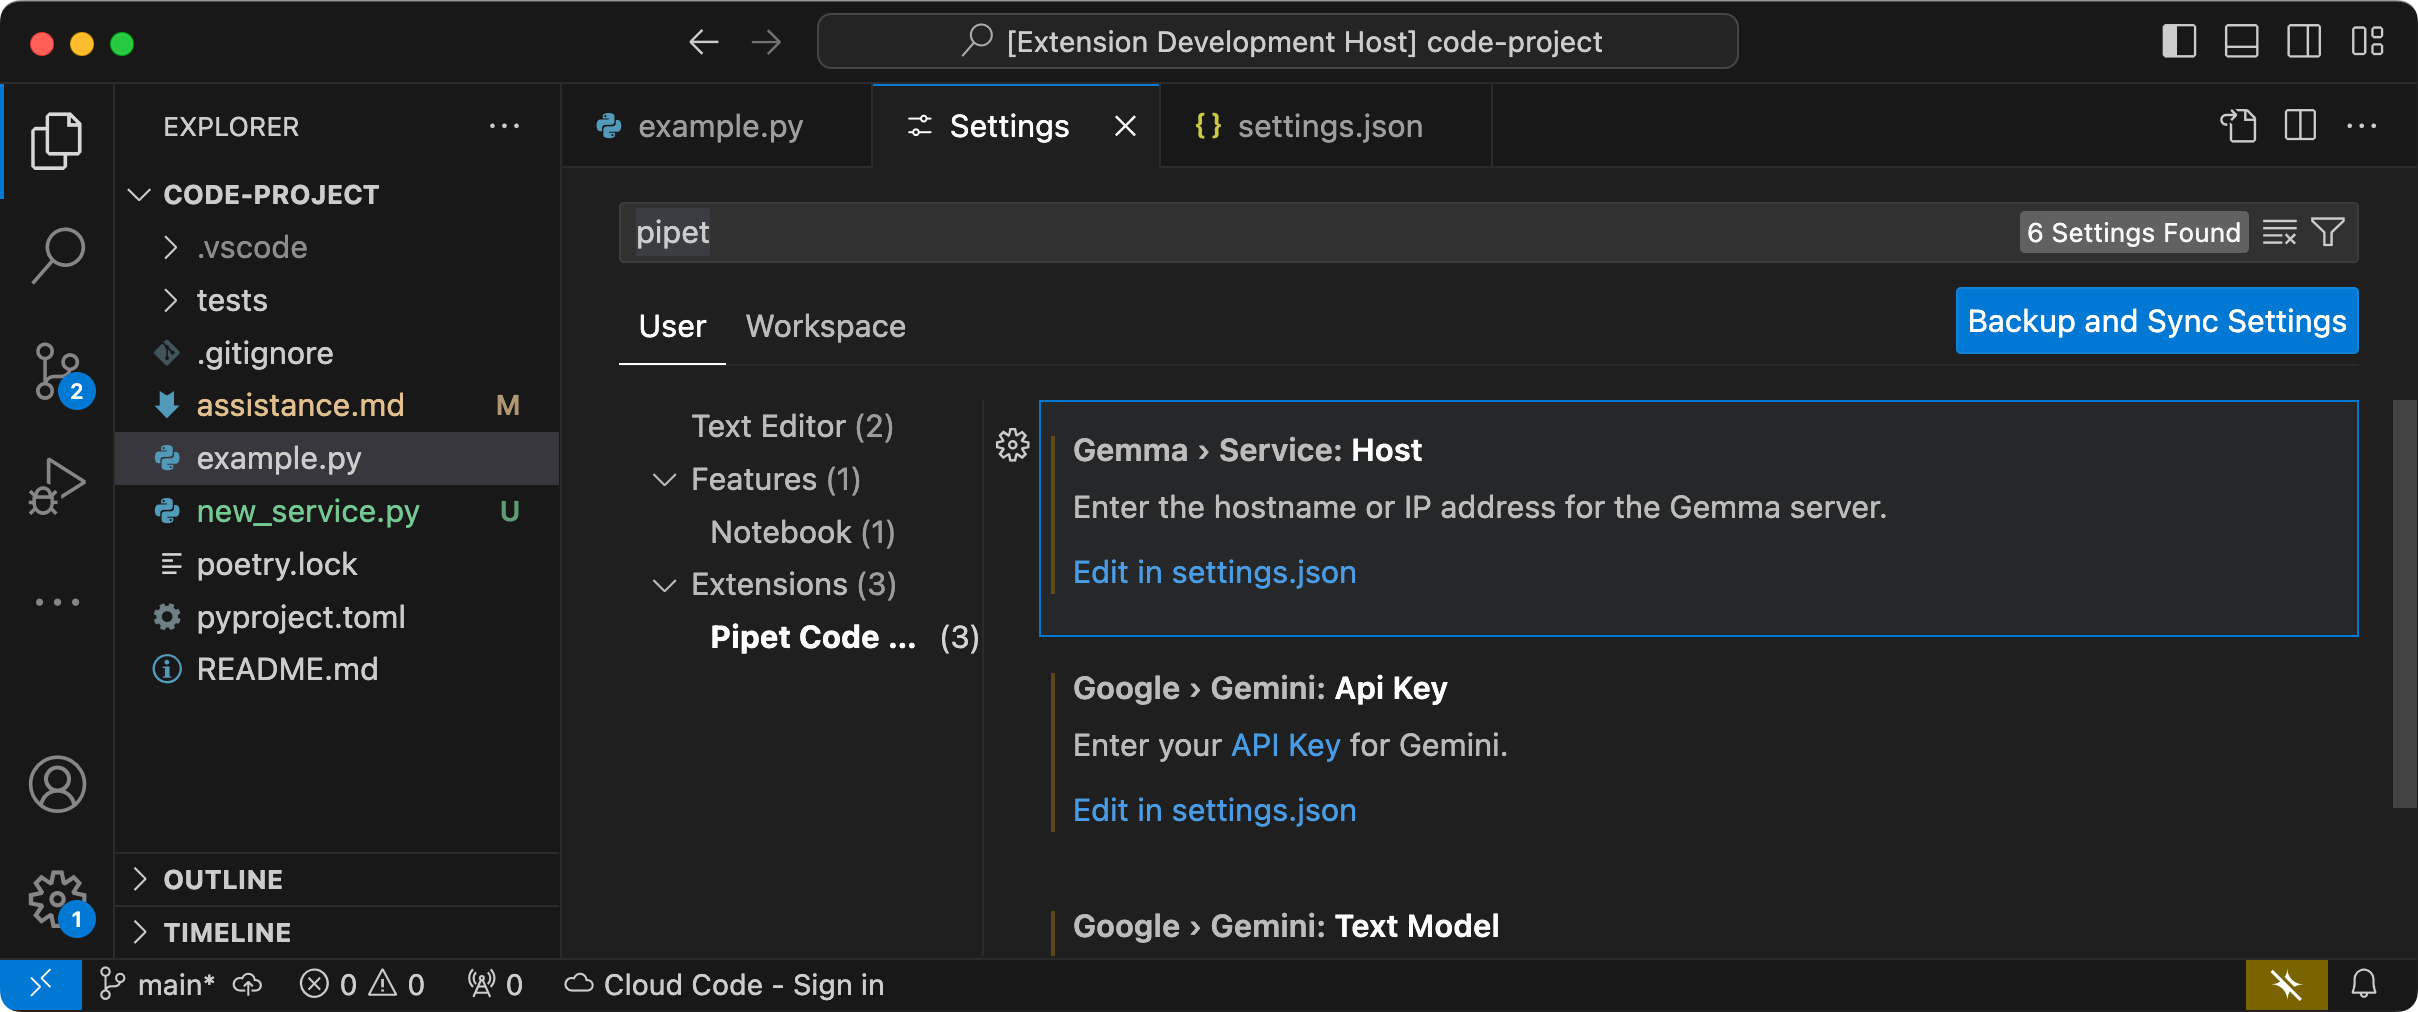Toggle the bottom panel visibility
The height and width of the screenshot is (1012, 2418).
click(x=2240, y=41)
